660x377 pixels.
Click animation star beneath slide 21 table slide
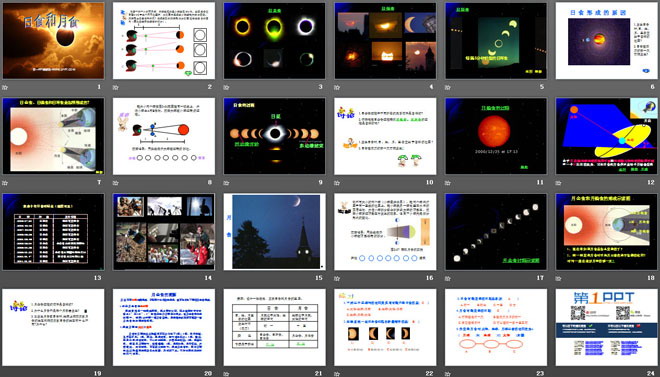(226, 374)
